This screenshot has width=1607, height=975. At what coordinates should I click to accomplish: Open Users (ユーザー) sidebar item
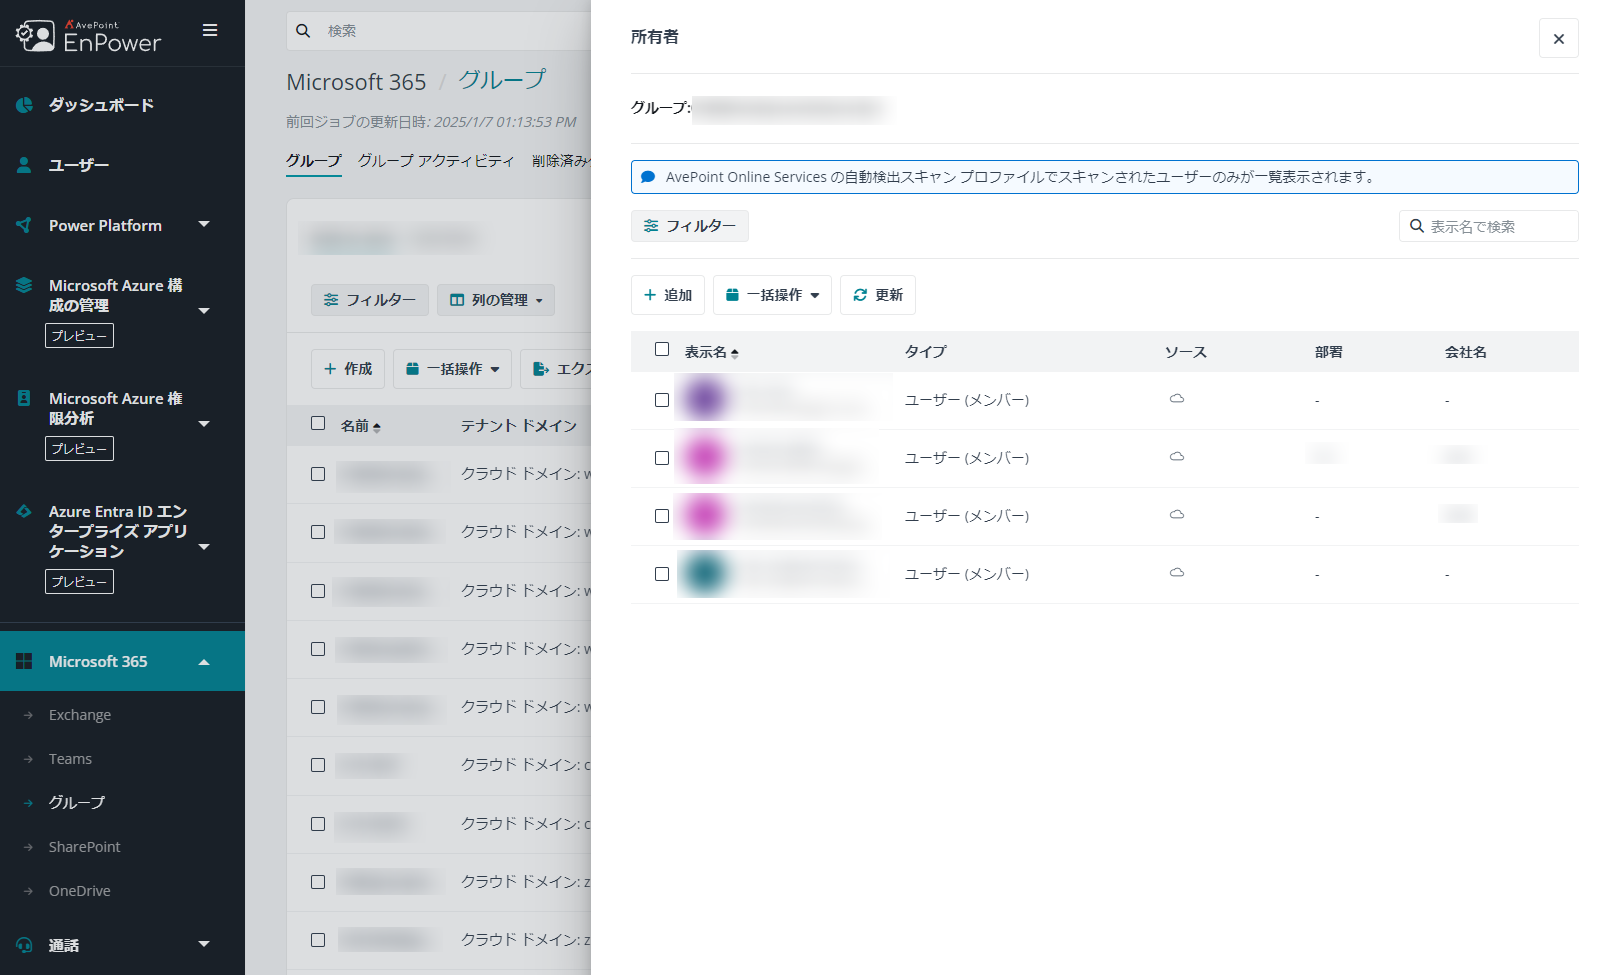(79, 165)
